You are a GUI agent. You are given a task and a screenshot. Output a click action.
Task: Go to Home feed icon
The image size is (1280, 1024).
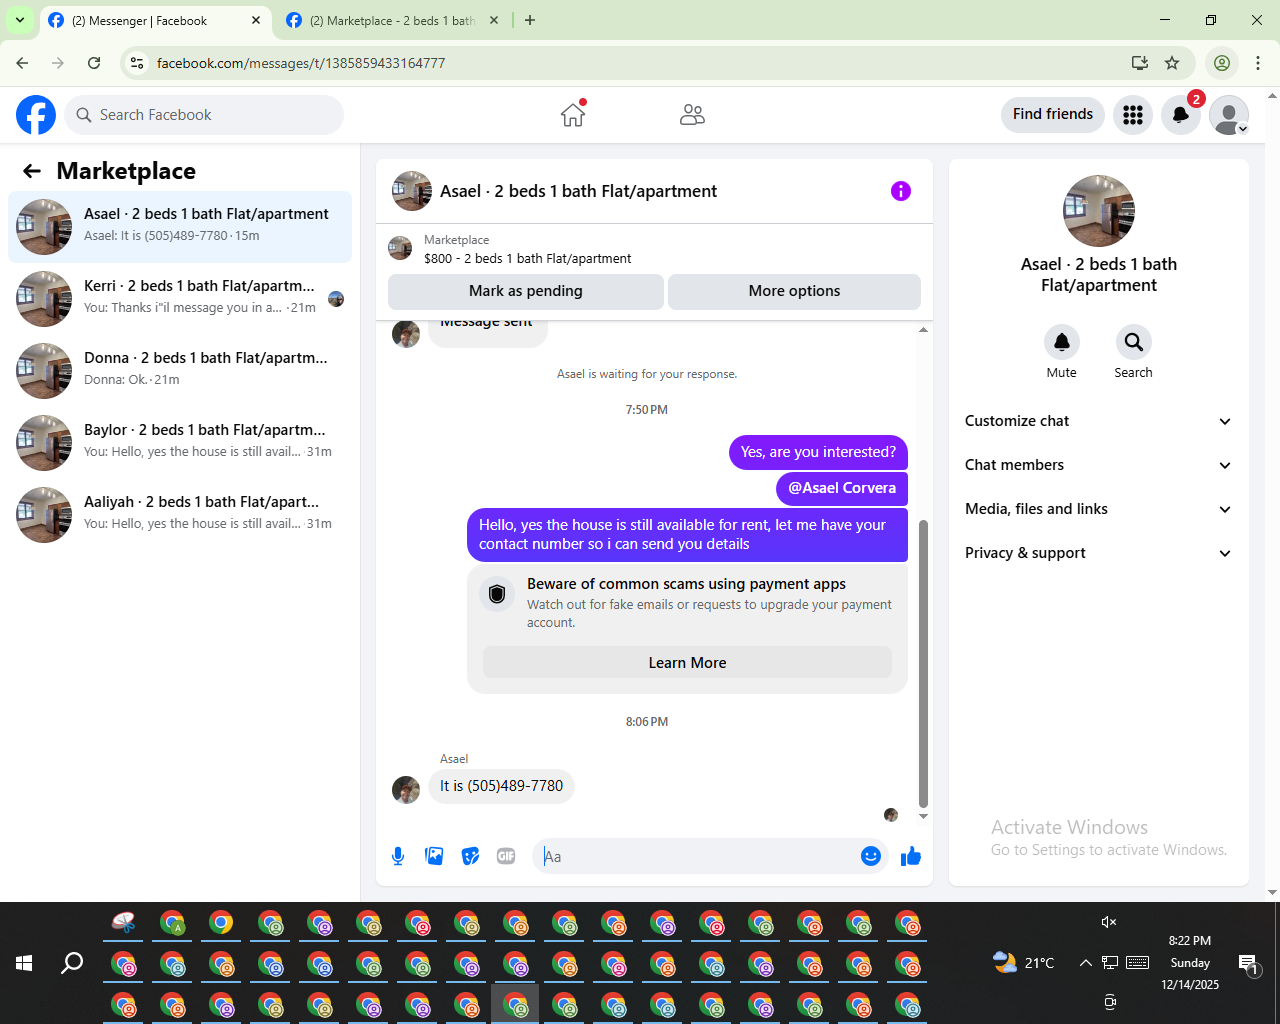click(573, 115)
